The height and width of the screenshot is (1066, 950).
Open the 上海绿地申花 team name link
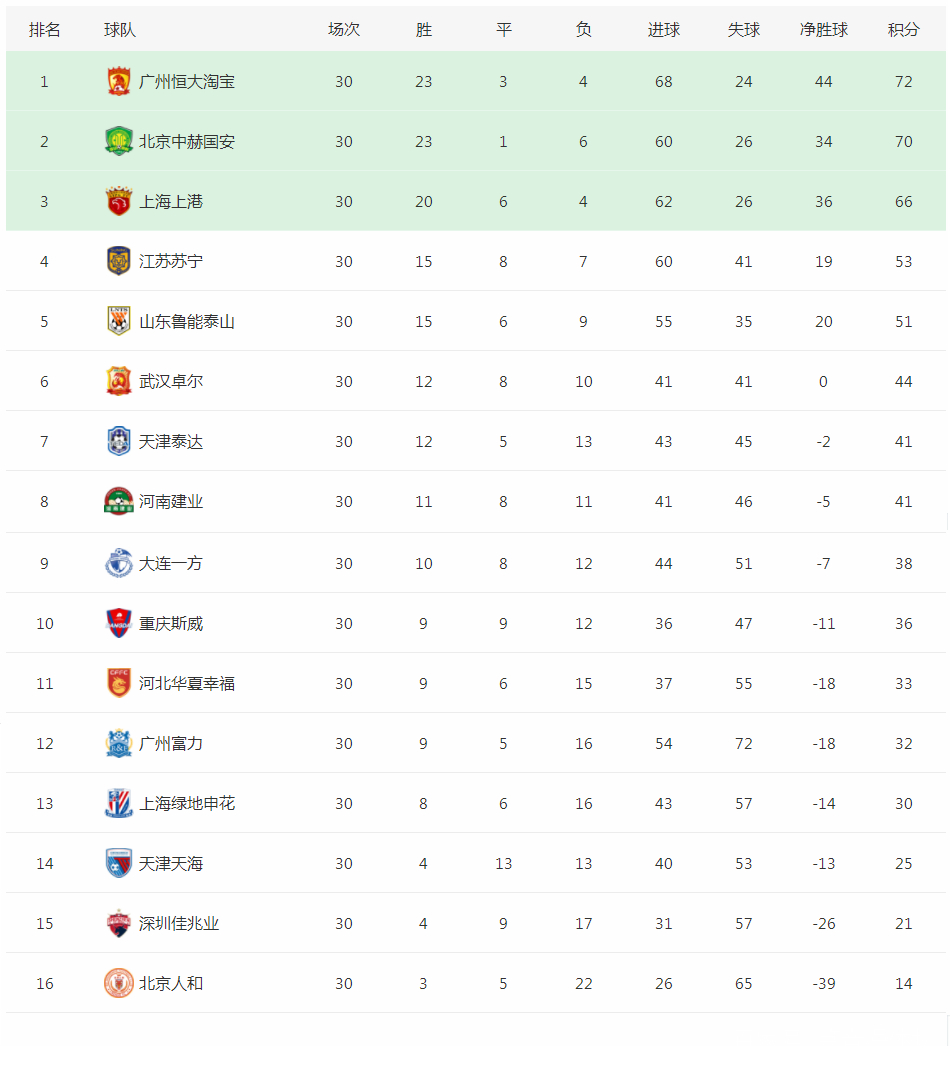[x=187, y=803]
